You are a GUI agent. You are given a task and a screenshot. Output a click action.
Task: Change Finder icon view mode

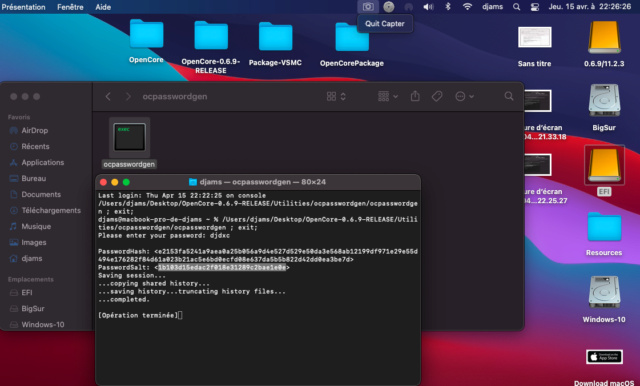[336, 97]
